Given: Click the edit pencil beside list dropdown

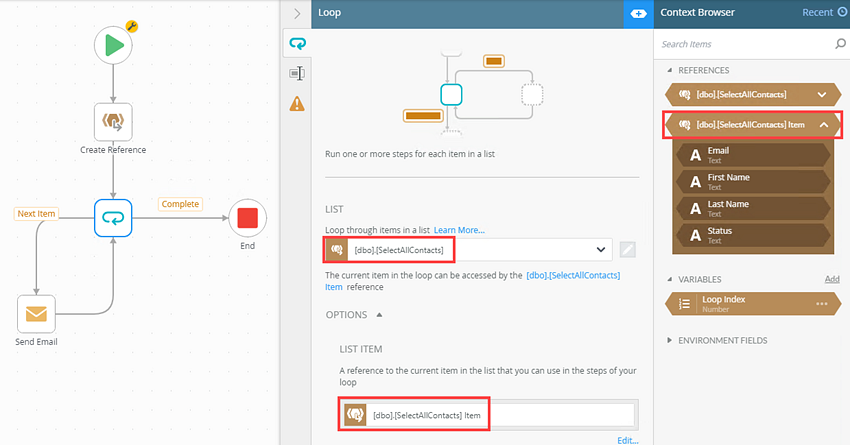Looking at the screenshot, I should (x=627, y=250).
